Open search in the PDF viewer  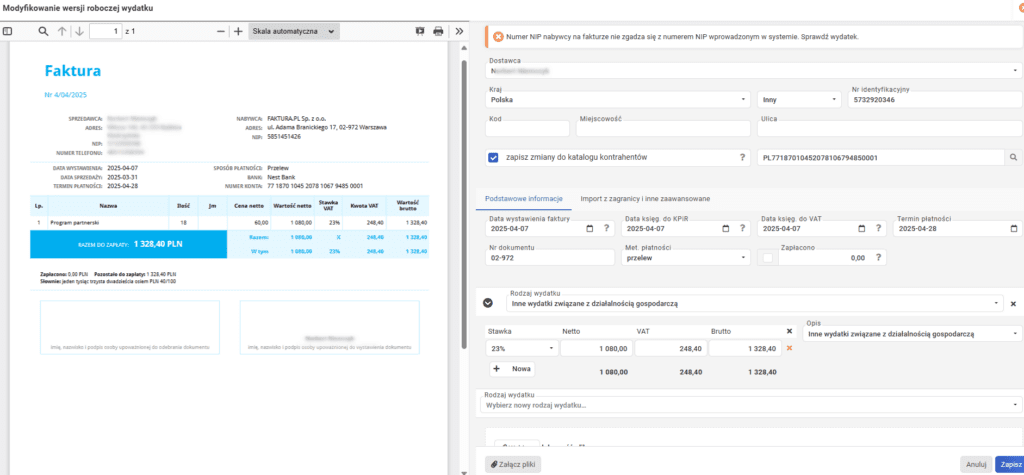[43, 32]
